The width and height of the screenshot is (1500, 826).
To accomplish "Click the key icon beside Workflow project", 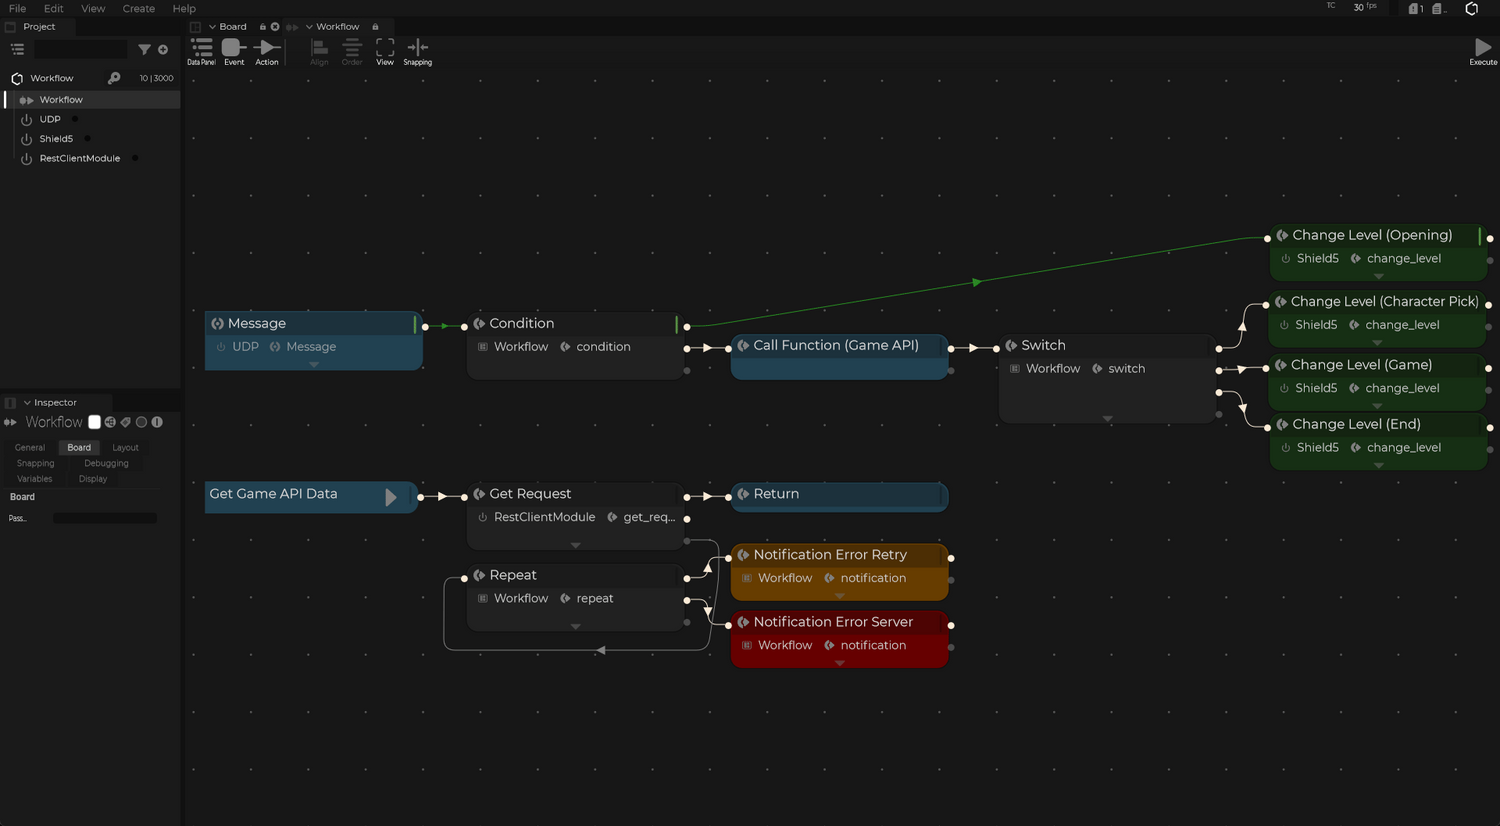I will click(114, 78).
